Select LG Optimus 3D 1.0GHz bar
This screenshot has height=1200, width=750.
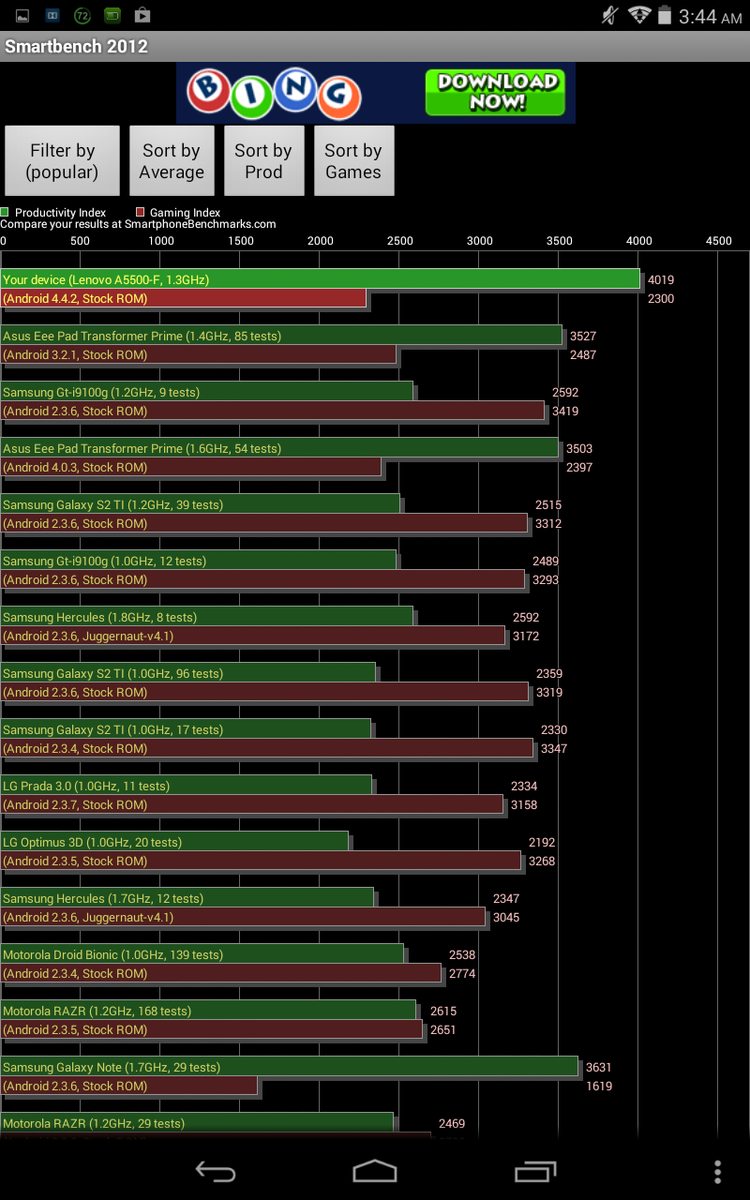point(174,841)
